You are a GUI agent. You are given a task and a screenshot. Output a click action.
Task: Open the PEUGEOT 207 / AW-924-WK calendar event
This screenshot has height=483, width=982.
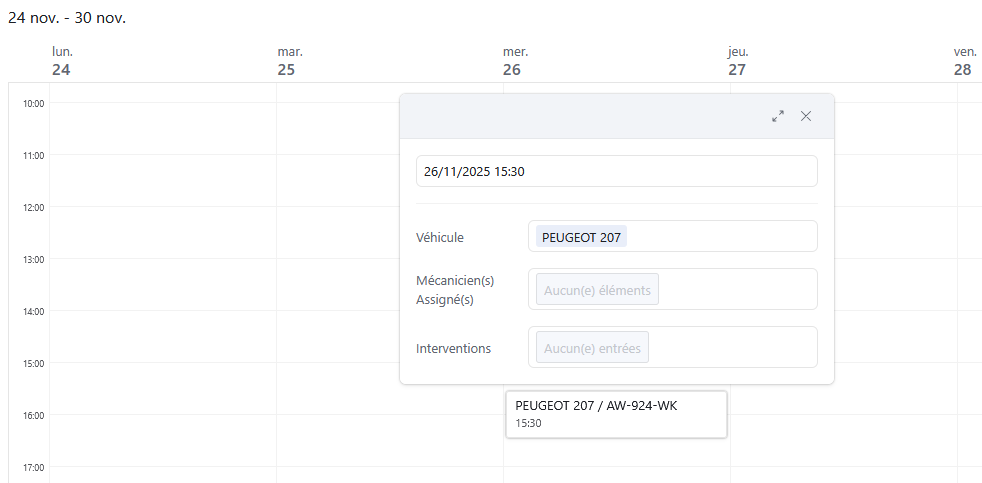615,413
